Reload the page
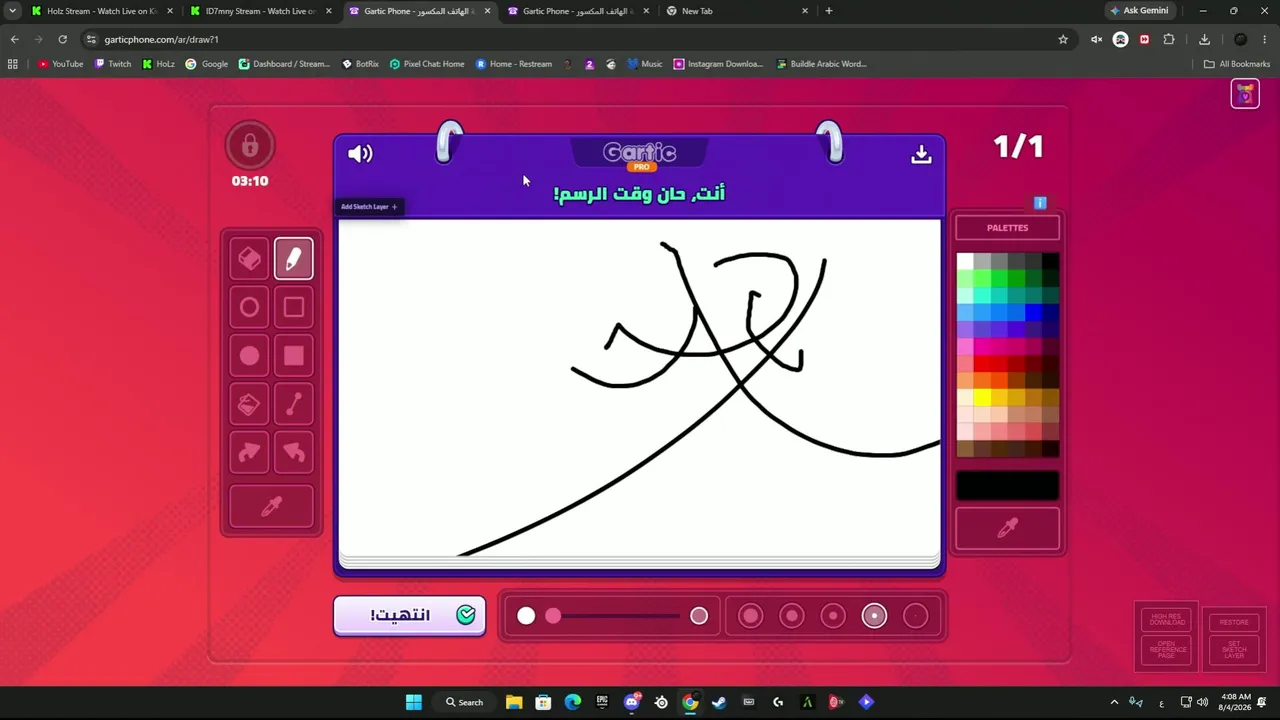The image size is (1280, 720). (62, 39)
